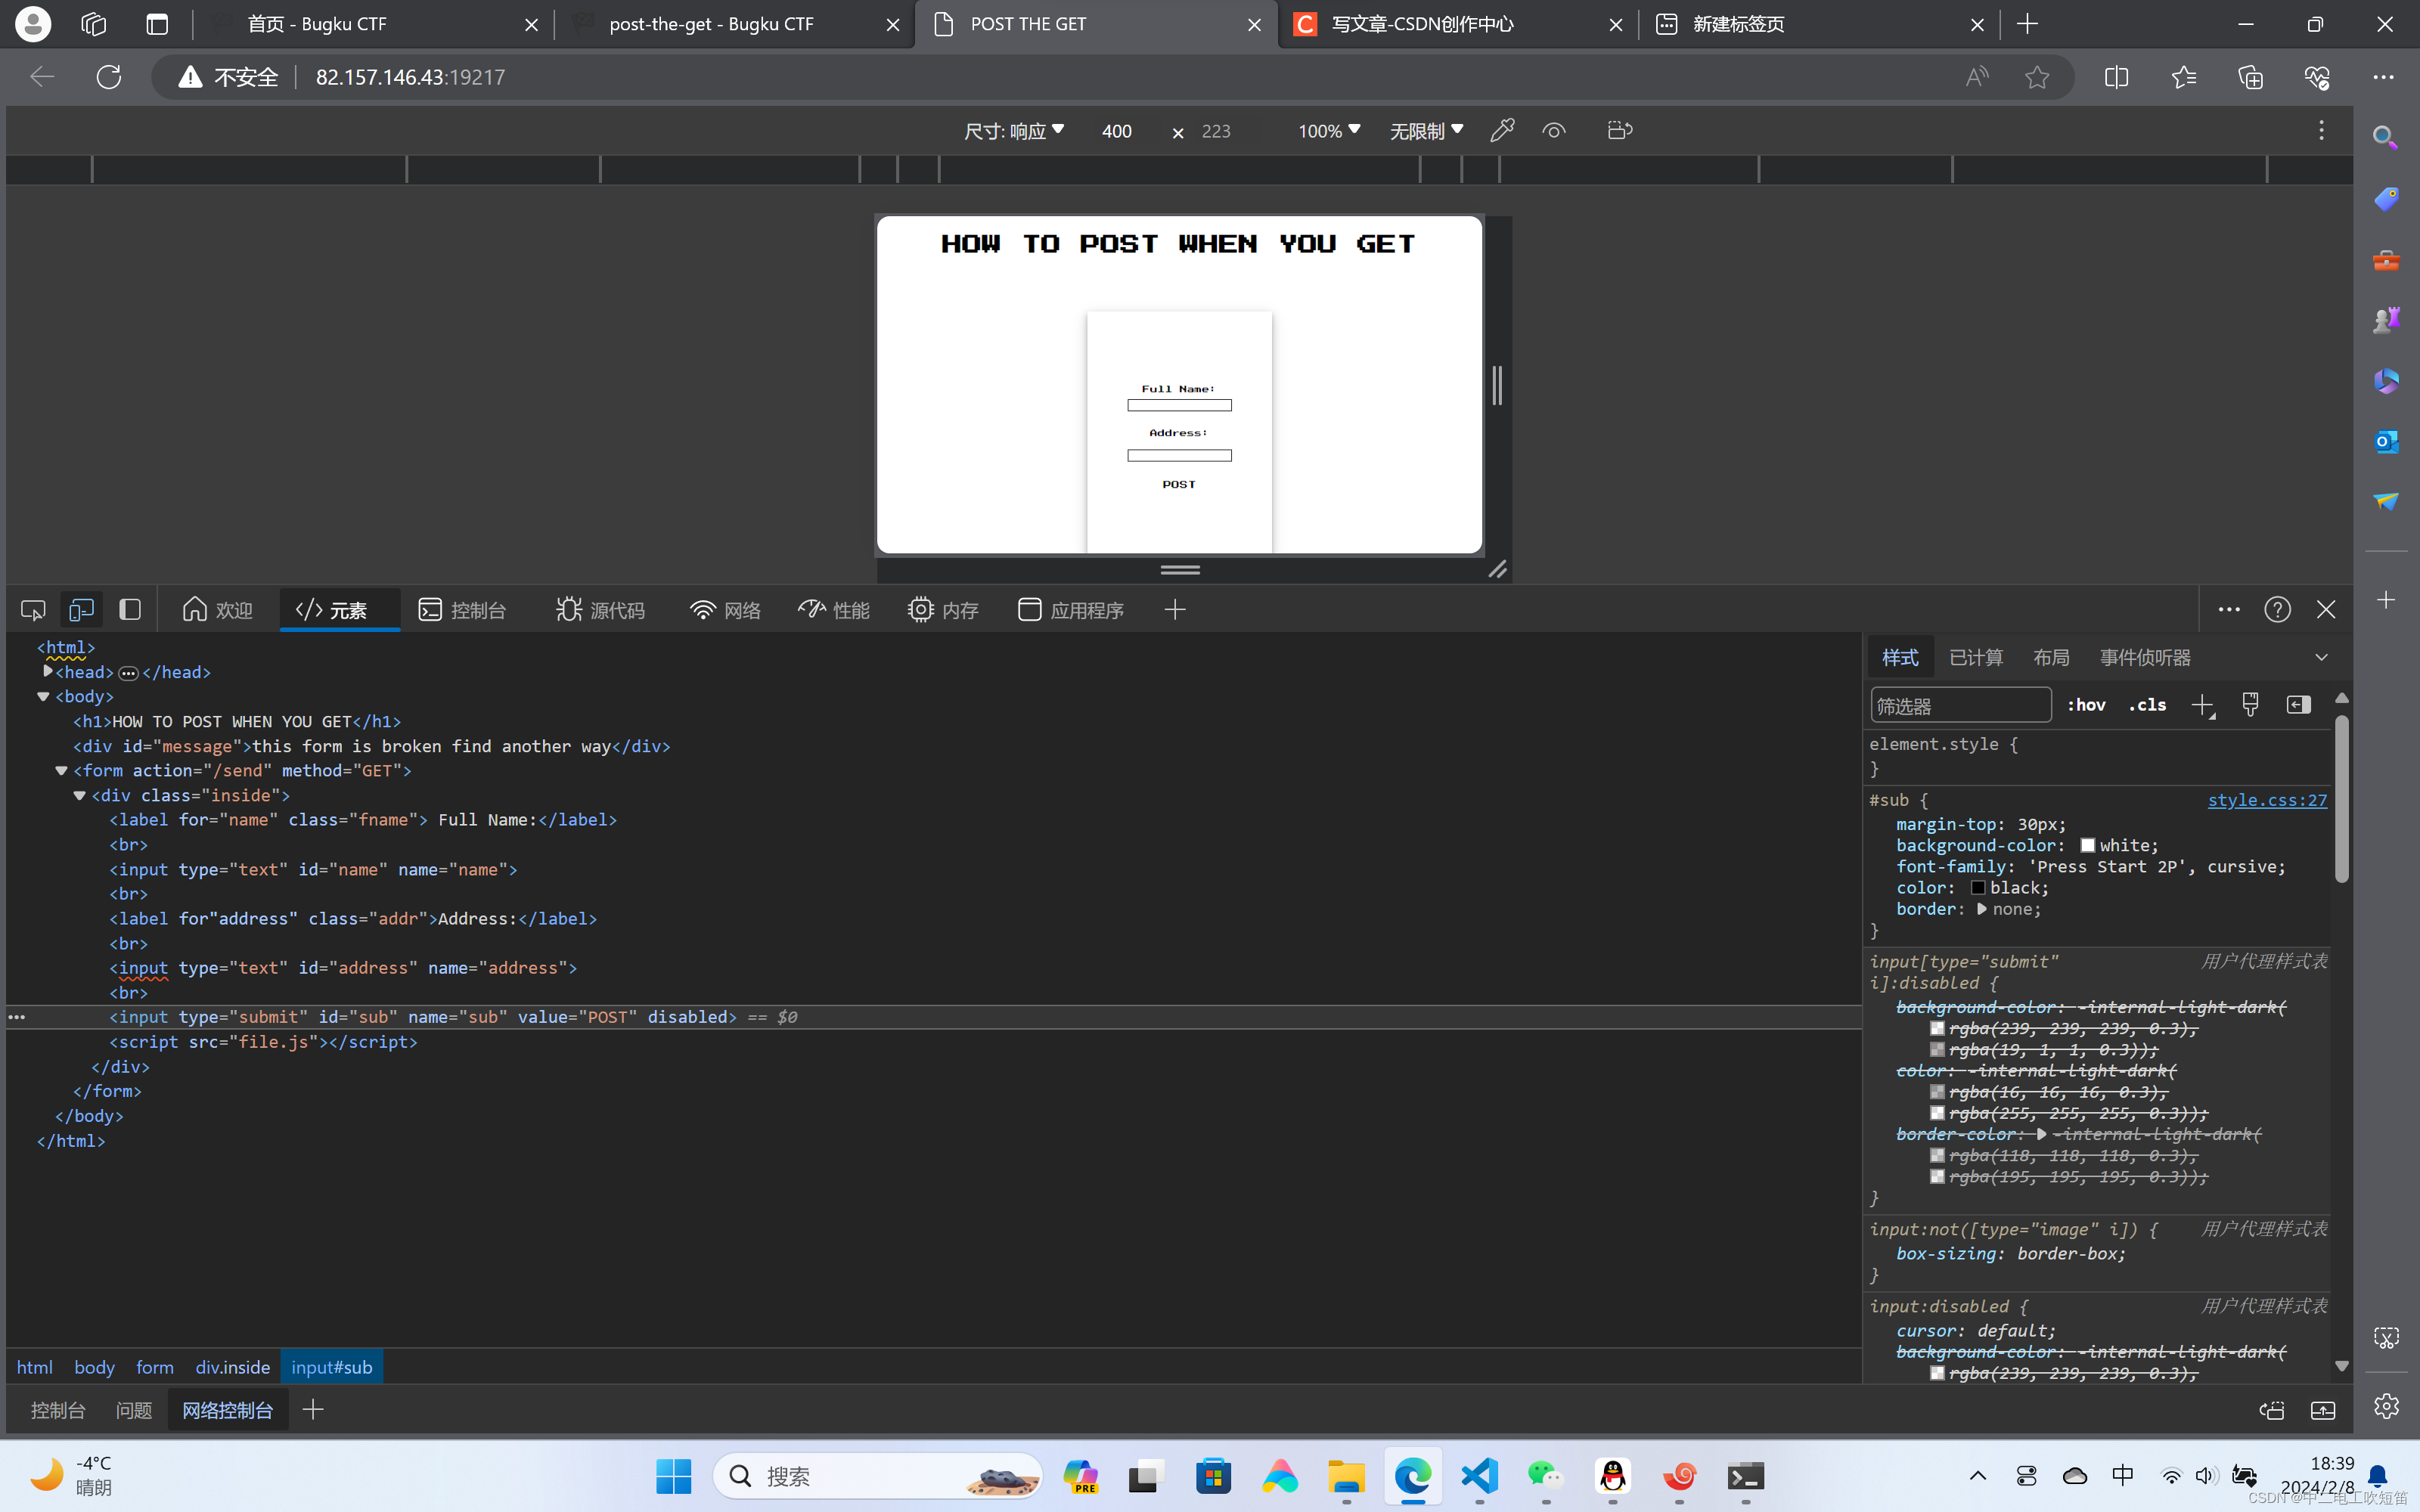Select the inspect element arrow tool
The width and height of the screenshot is (2420, 1512).
(x=32, y=609)
